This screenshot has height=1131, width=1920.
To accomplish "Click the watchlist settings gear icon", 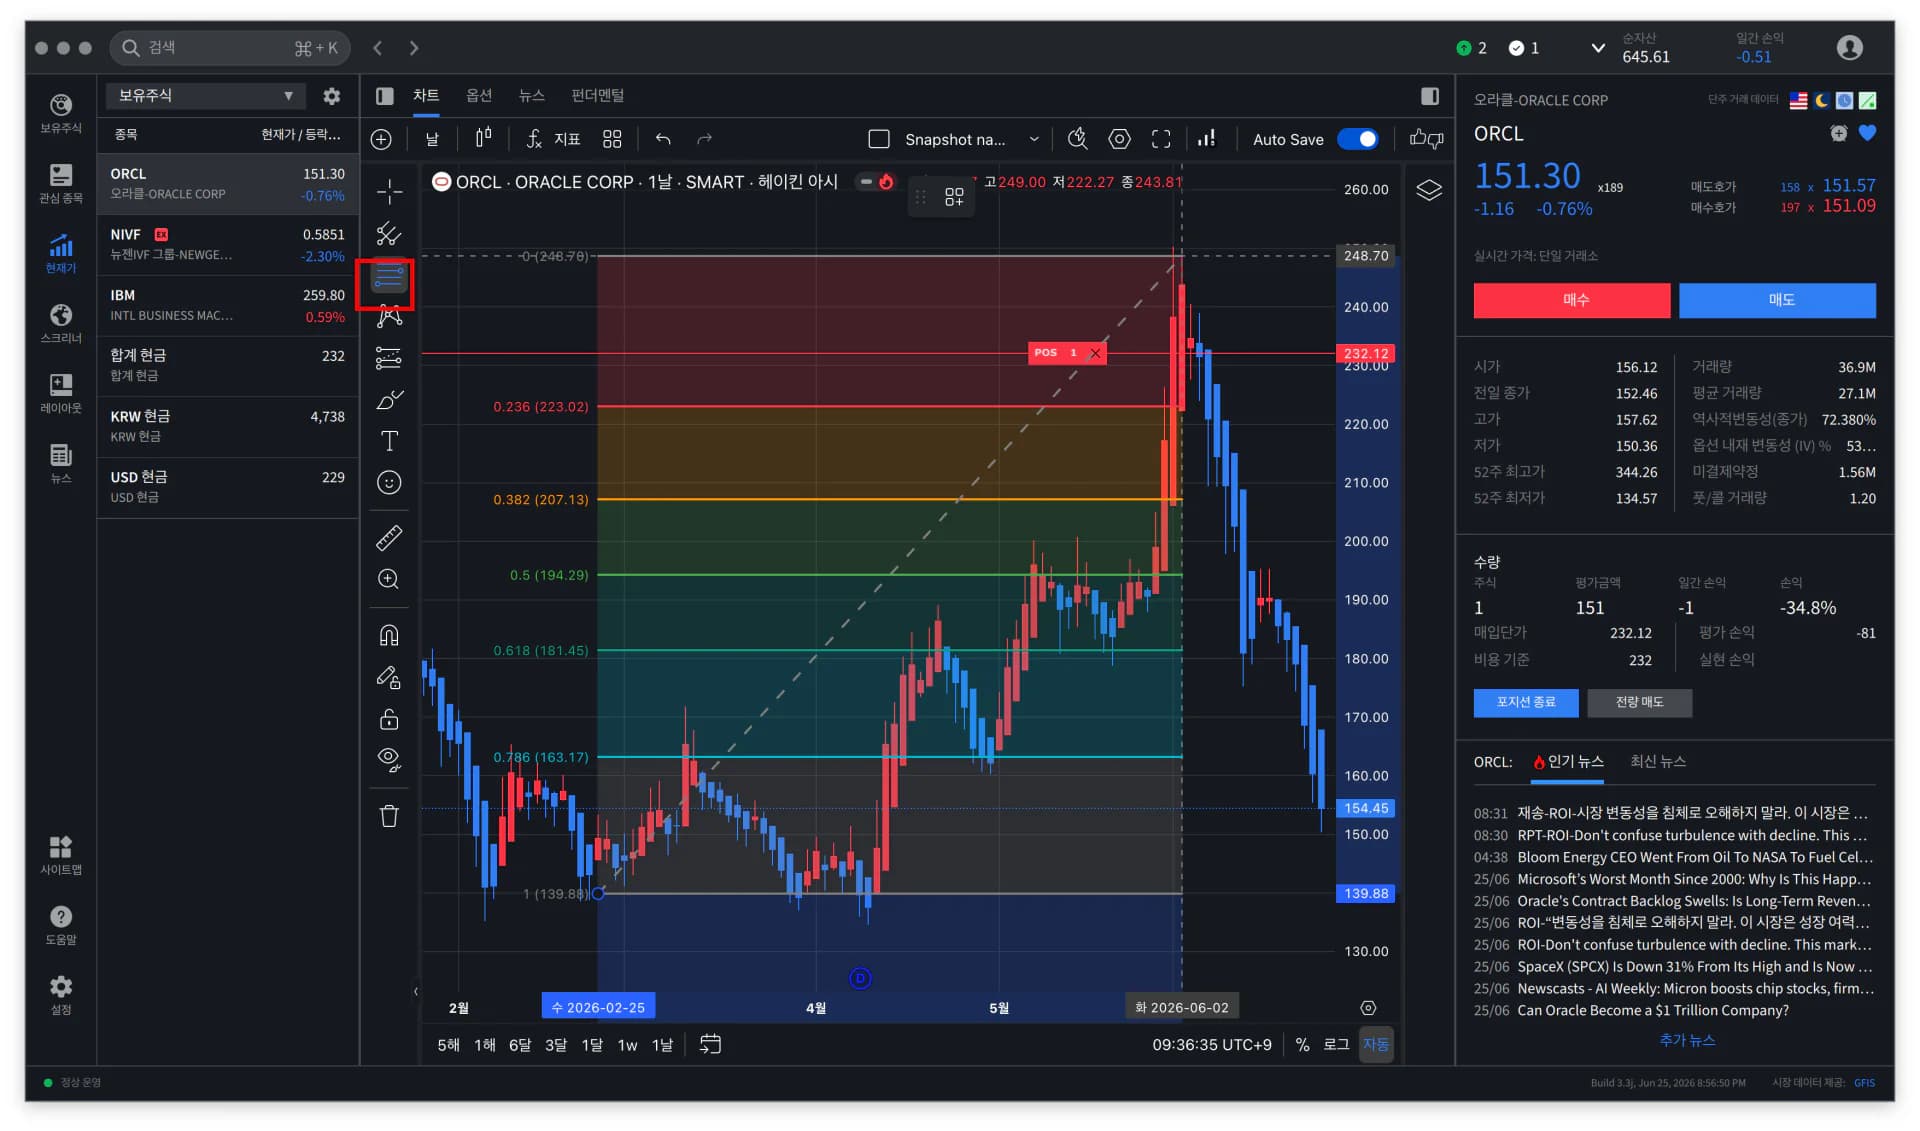I will pos(332,96).
